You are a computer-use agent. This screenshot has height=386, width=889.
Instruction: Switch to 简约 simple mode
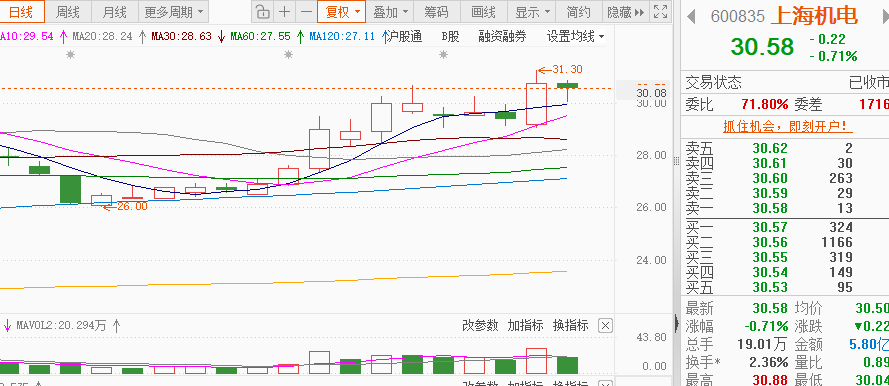point(578,12)
